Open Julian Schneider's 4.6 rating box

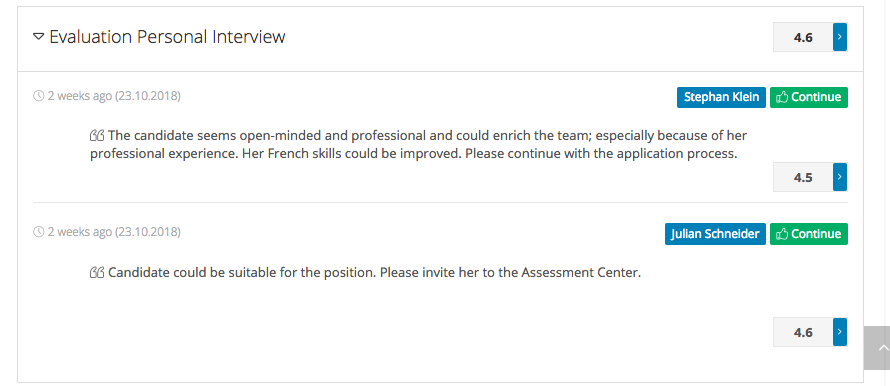803,332
